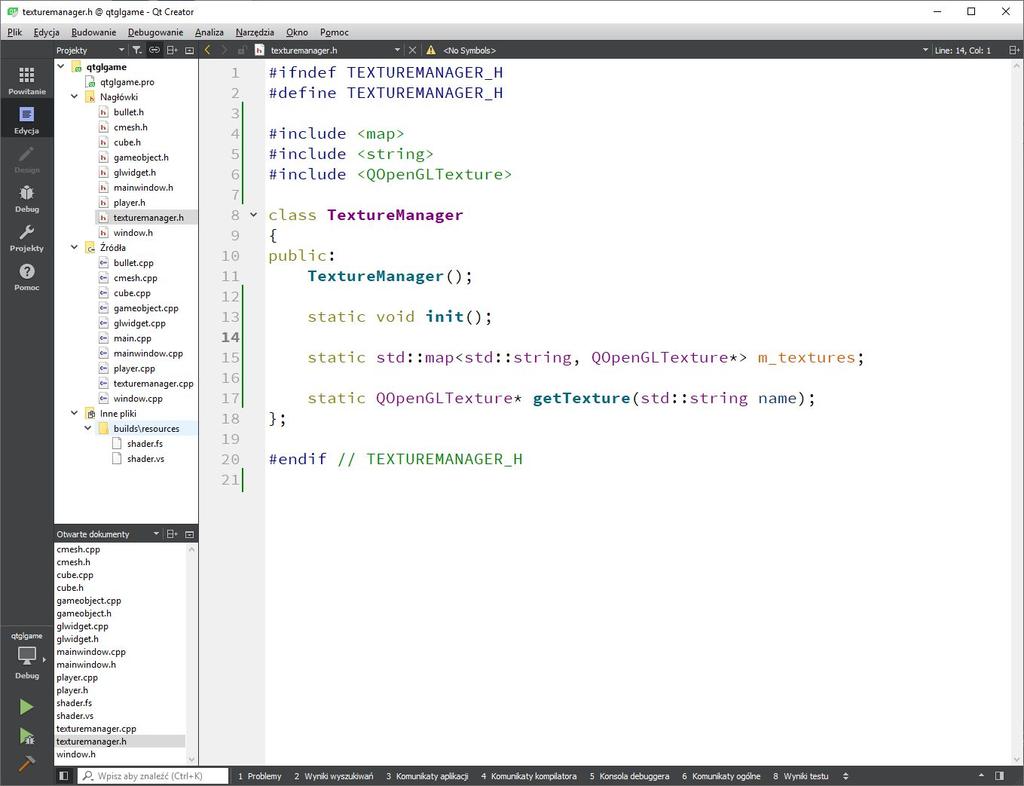
Task: Collapse the qtglgame project root
Action: click(61, 67)
